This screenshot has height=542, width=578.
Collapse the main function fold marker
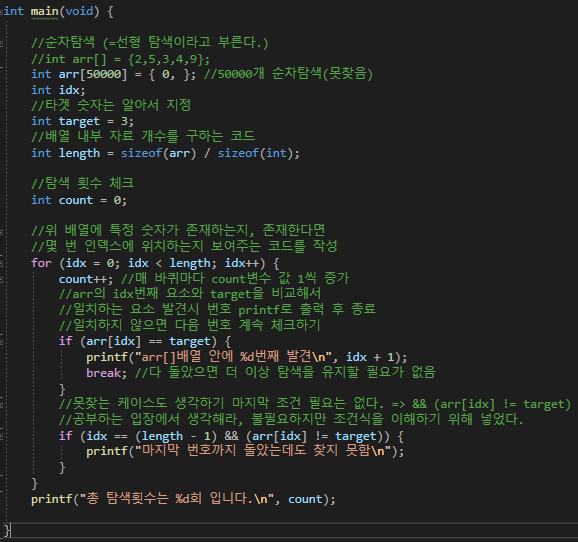(1, 12)
